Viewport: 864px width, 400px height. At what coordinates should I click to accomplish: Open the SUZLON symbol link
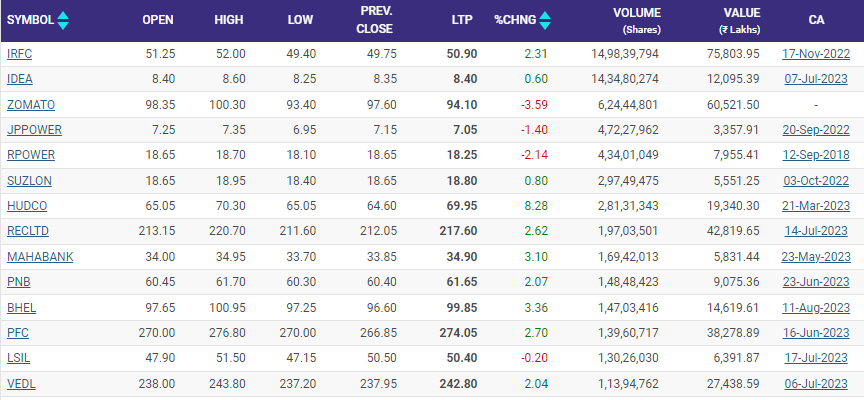pyautogui.click(x=29, y=181)
